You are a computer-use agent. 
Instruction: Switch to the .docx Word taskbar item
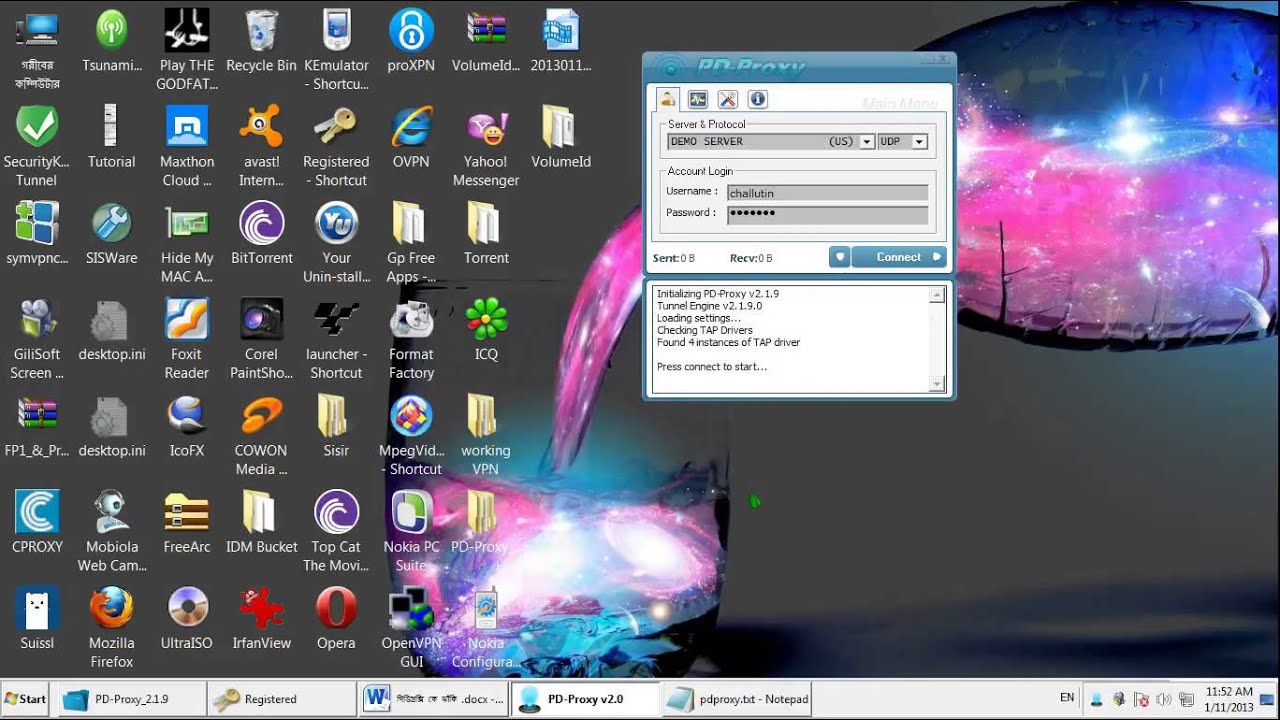(433, 699)
